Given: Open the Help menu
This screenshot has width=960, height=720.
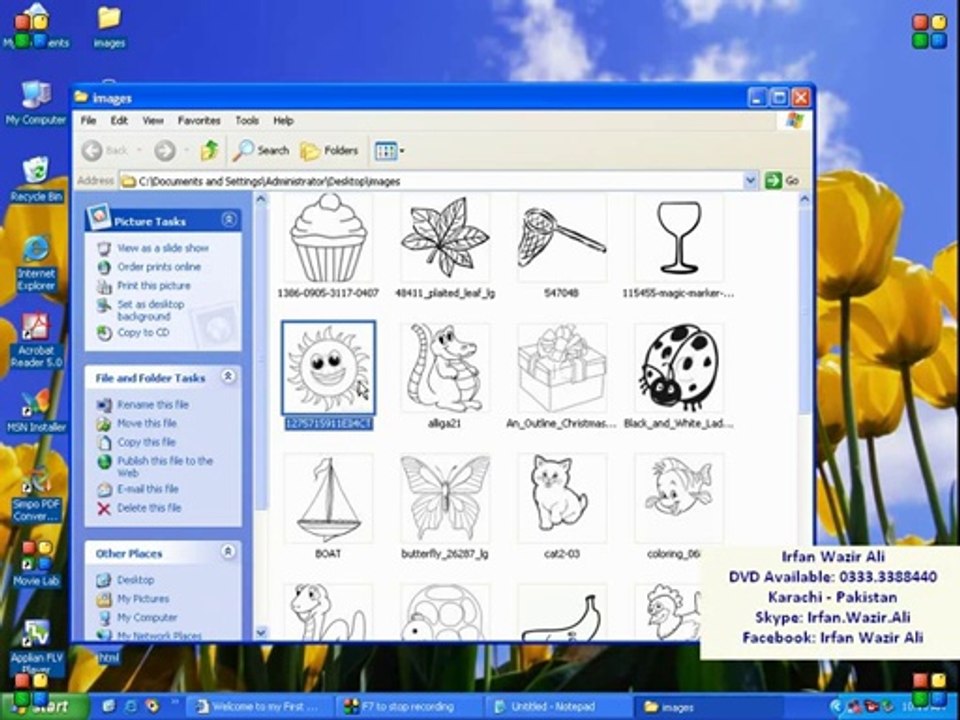Looking at the screenshot, I should coord(283,121).
